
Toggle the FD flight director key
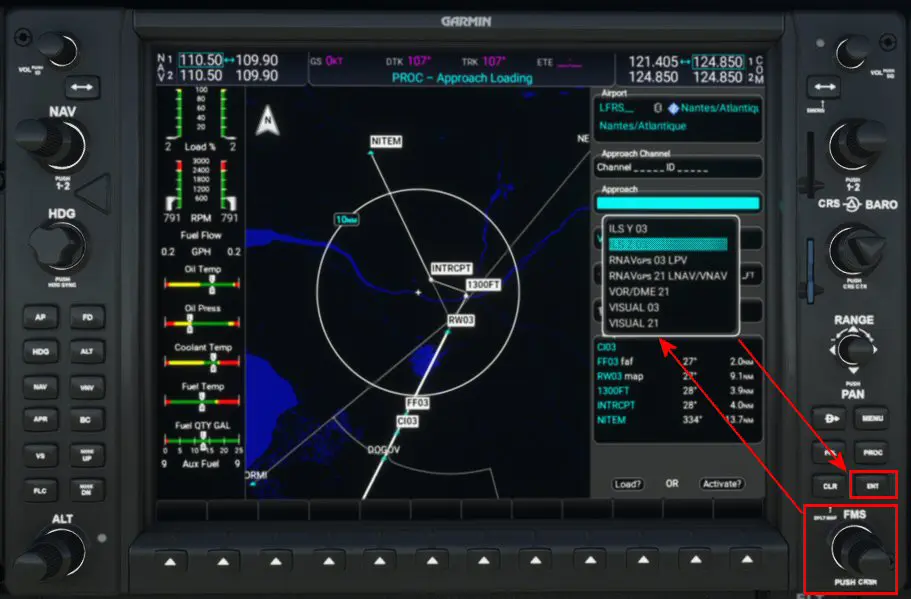87,317
